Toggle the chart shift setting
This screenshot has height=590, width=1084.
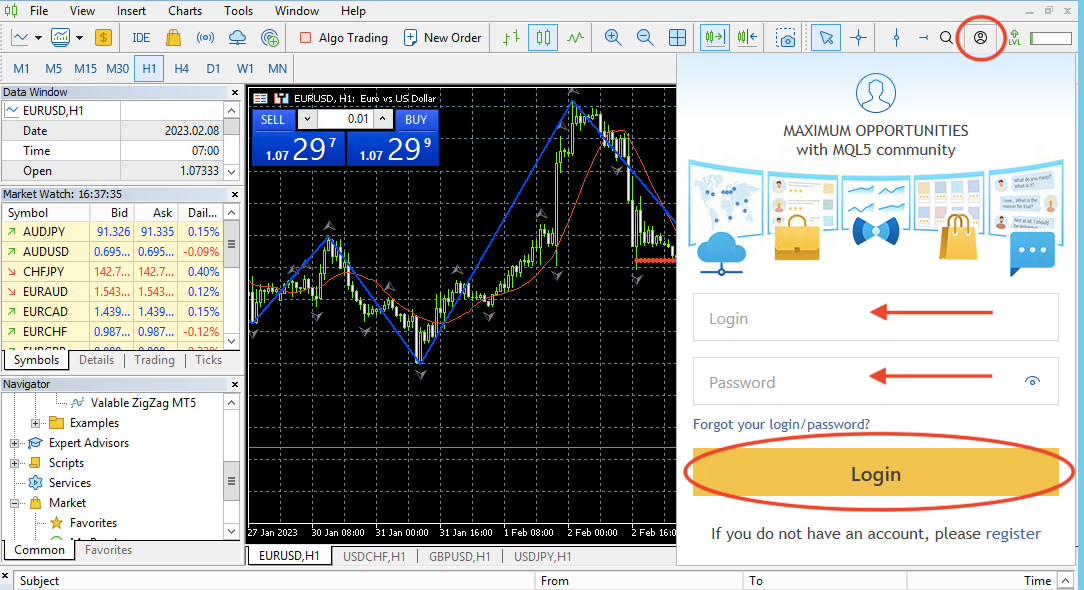pyautogui.click(x=747, y=37)
